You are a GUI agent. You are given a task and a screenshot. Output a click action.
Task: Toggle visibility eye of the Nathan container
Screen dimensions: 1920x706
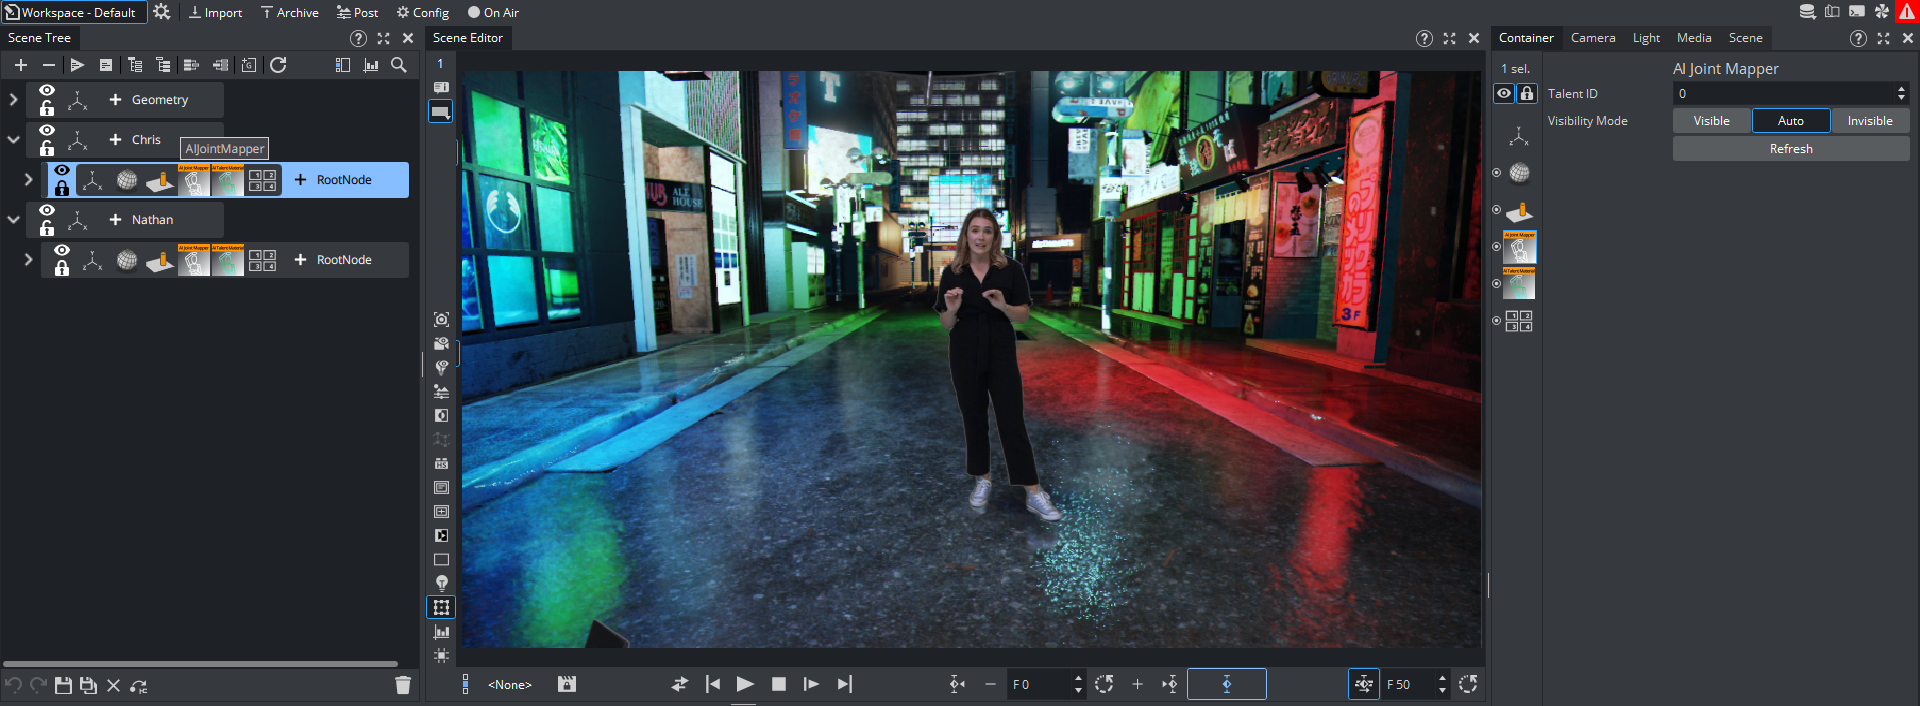47,211
